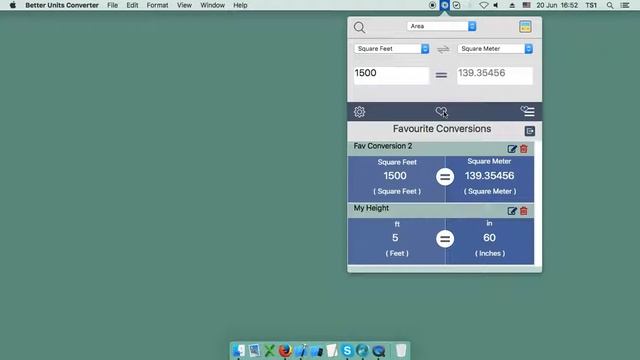Open the Apple menu
Image resolution: width=640 pixels, height=360 pixels.
[13, 5]
